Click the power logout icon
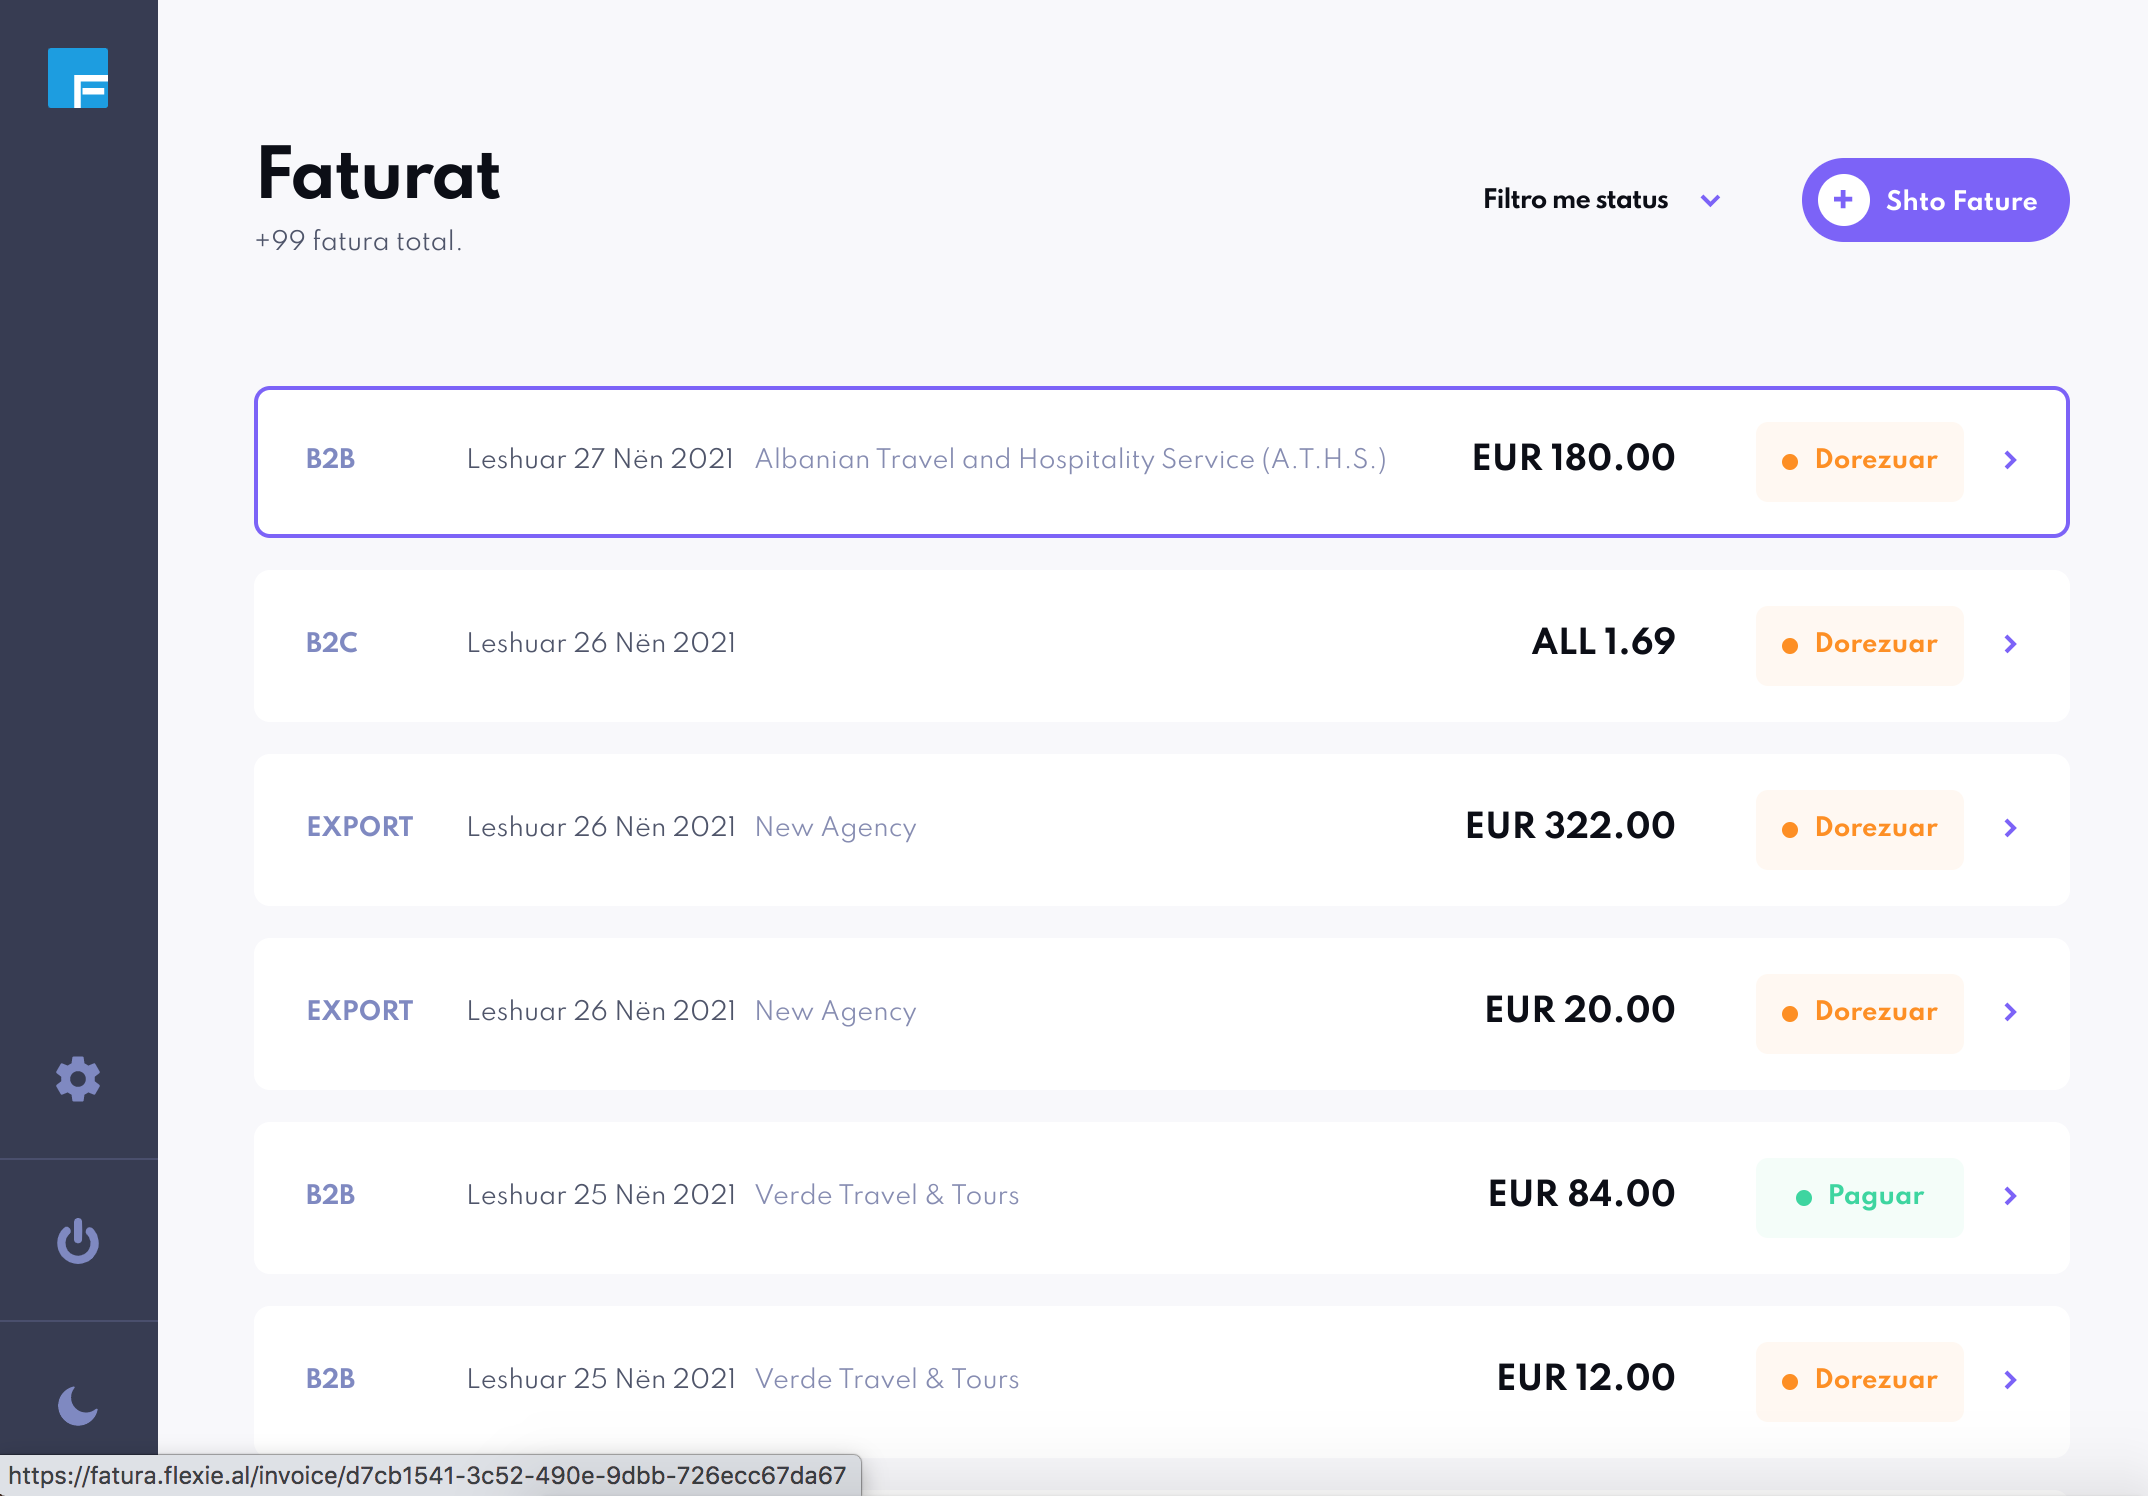Viewport: 2148px width, 1496px height. coord(78,1241)
